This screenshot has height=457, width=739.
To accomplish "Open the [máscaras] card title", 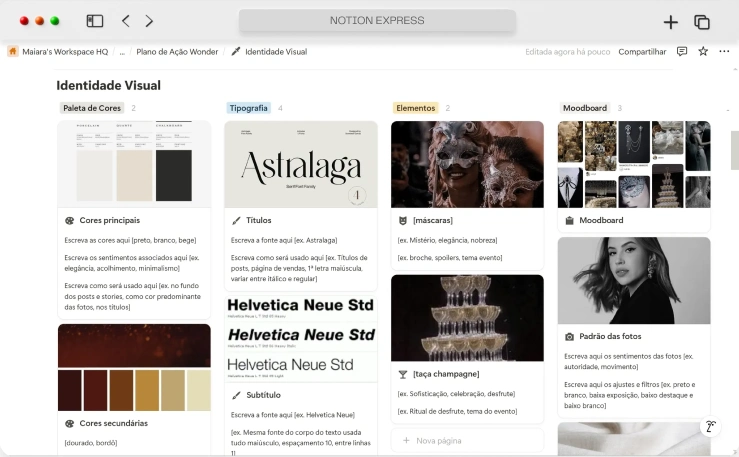I will tap(433, 220).
